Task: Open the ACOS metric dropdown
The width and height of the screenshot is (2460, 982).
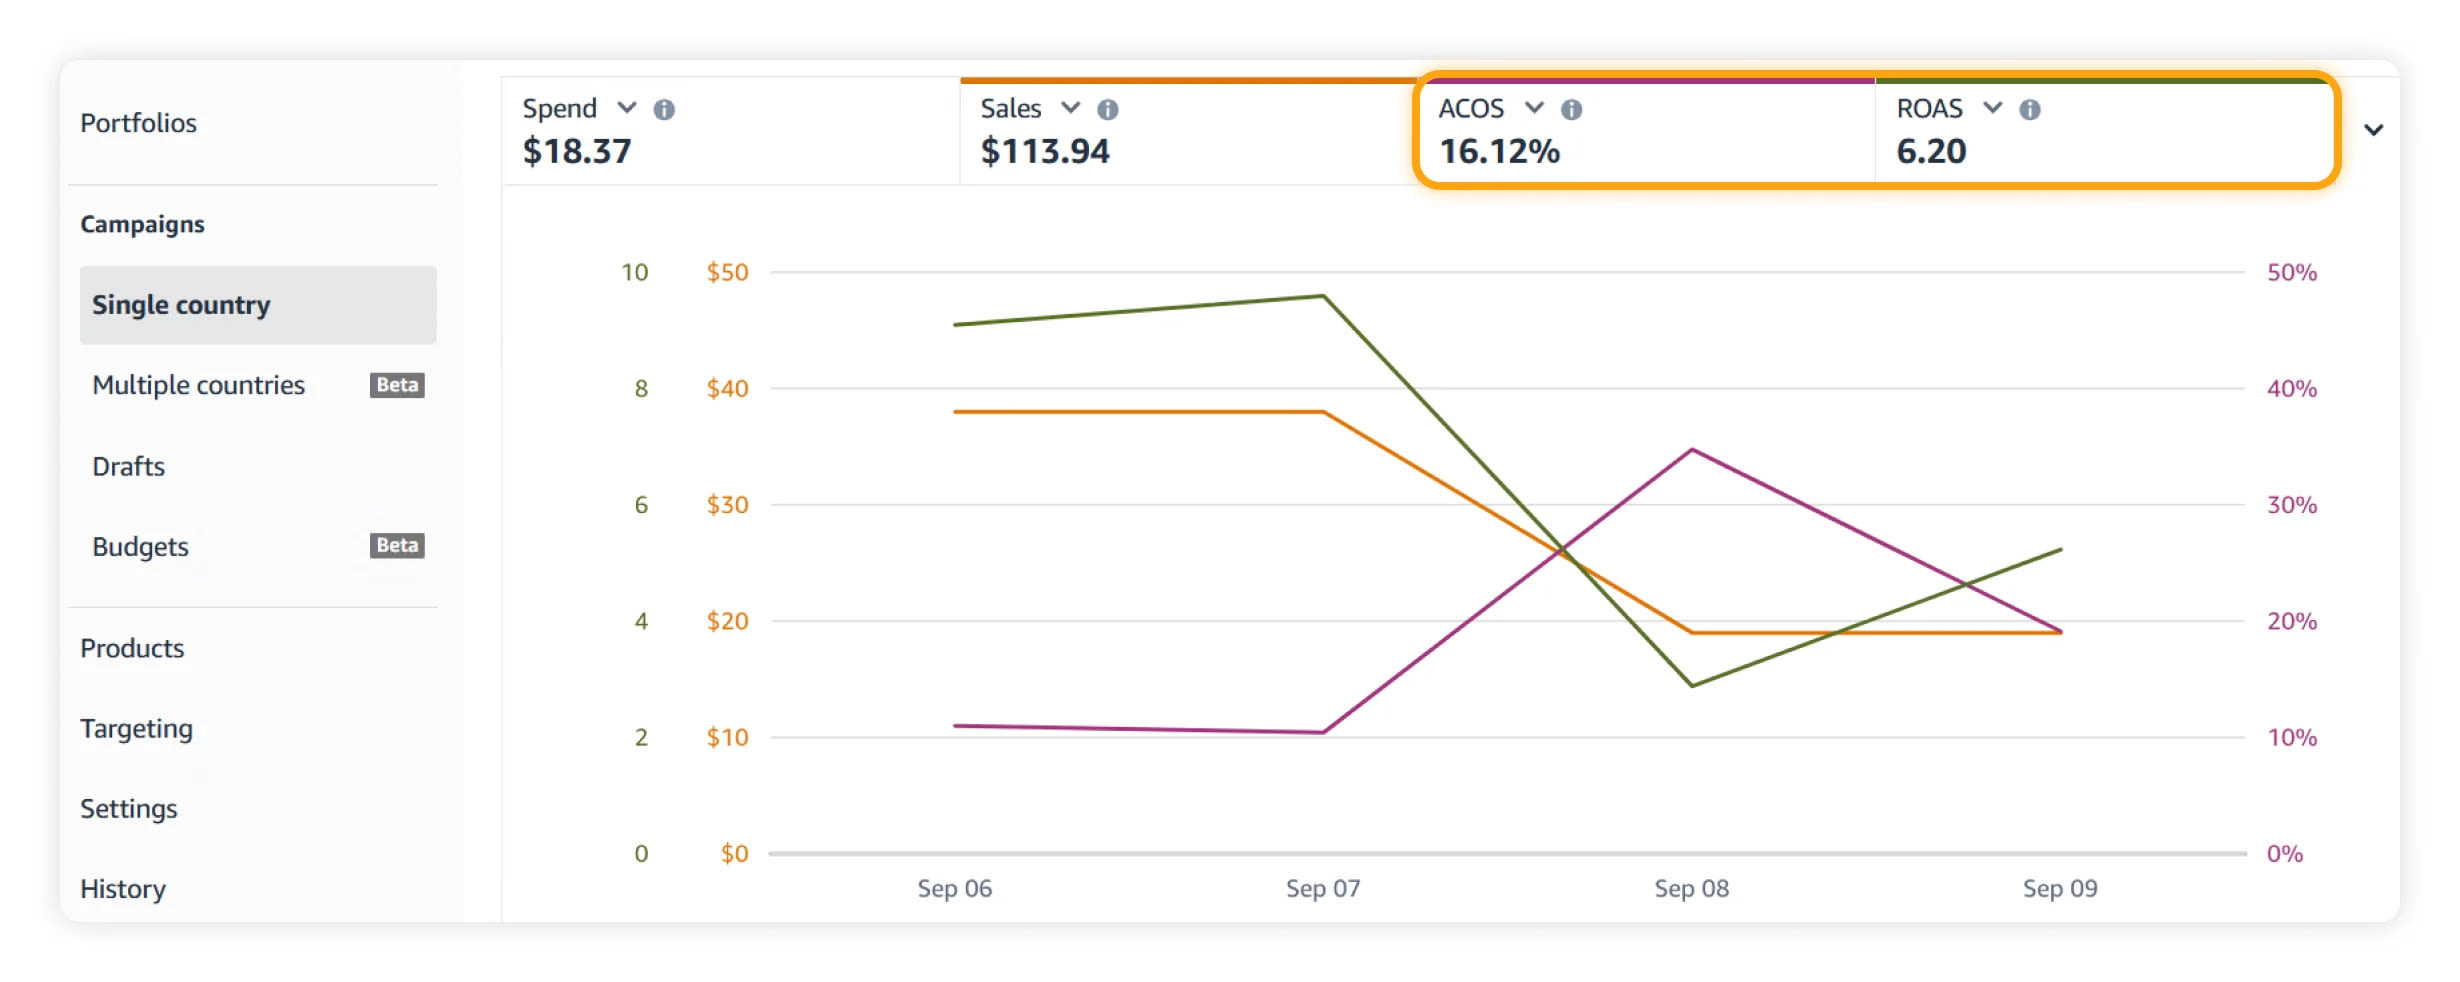Action: click(1533, 108)
